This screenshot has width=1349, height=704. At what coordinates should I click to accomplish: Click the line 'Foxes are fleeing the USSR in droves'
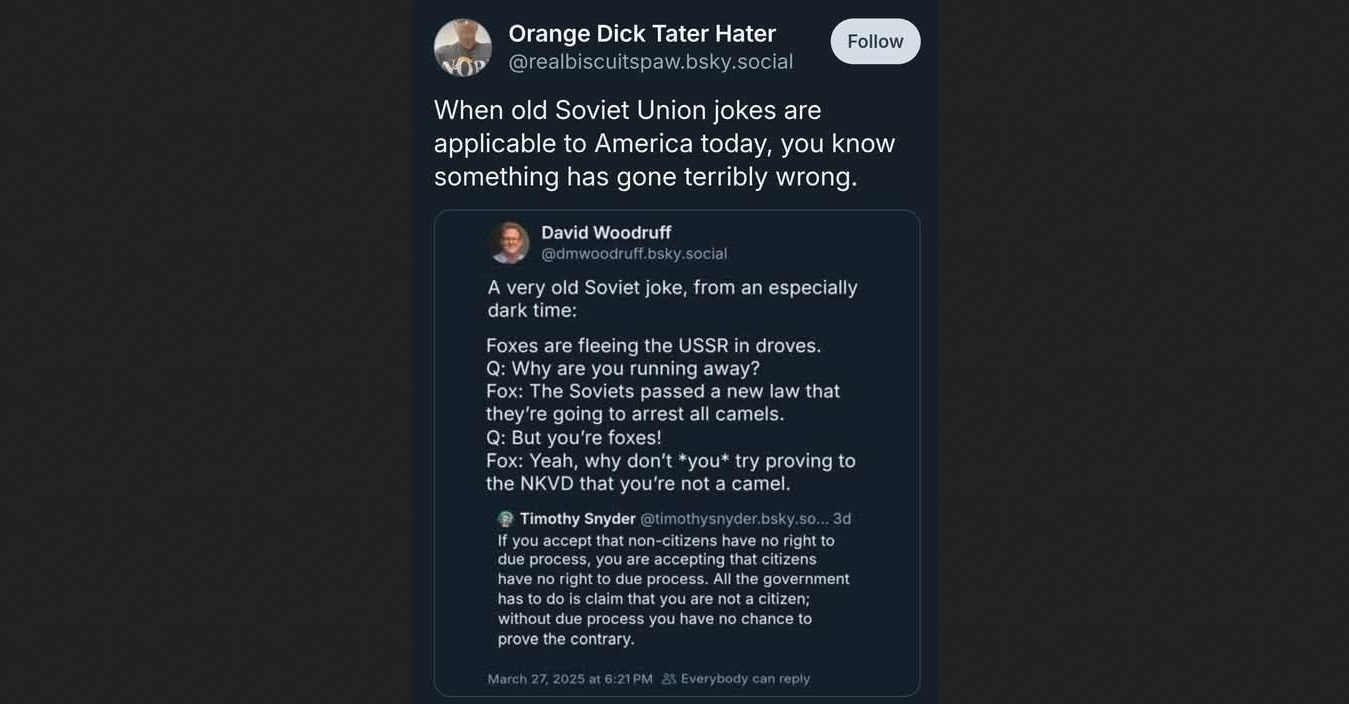point(653,345)
